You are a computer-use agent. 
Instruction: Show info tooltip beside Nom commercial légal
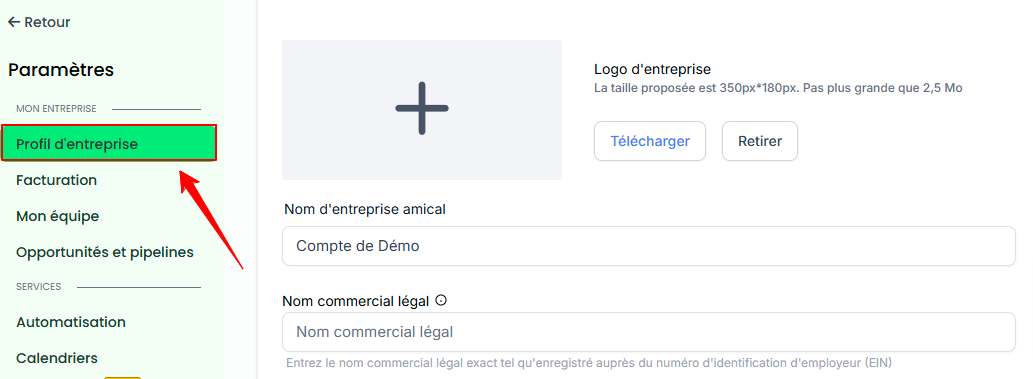441,301
